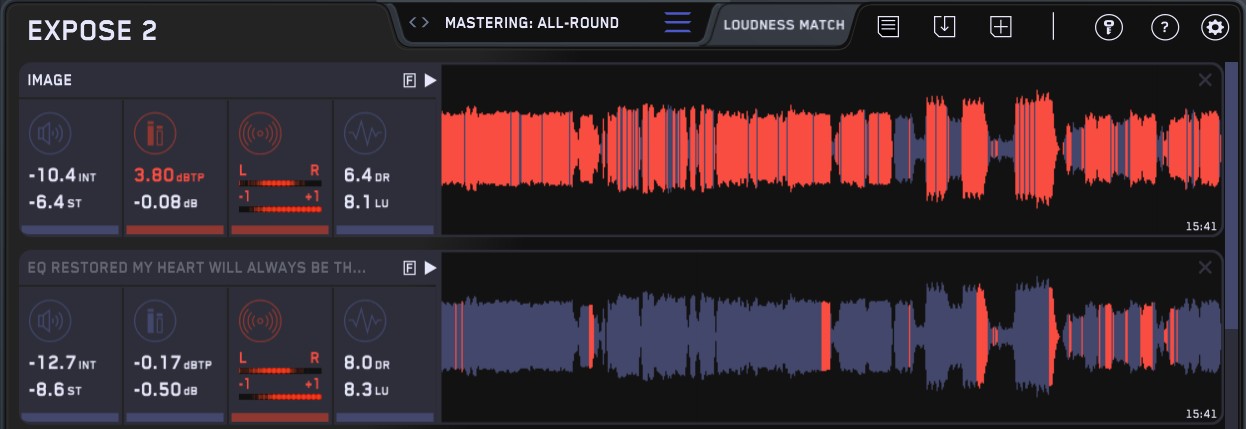Toggle the F button on IMAGE track
Image resolution: width=1246 pixels, height=429 pixels.
(x=409, y=80)
